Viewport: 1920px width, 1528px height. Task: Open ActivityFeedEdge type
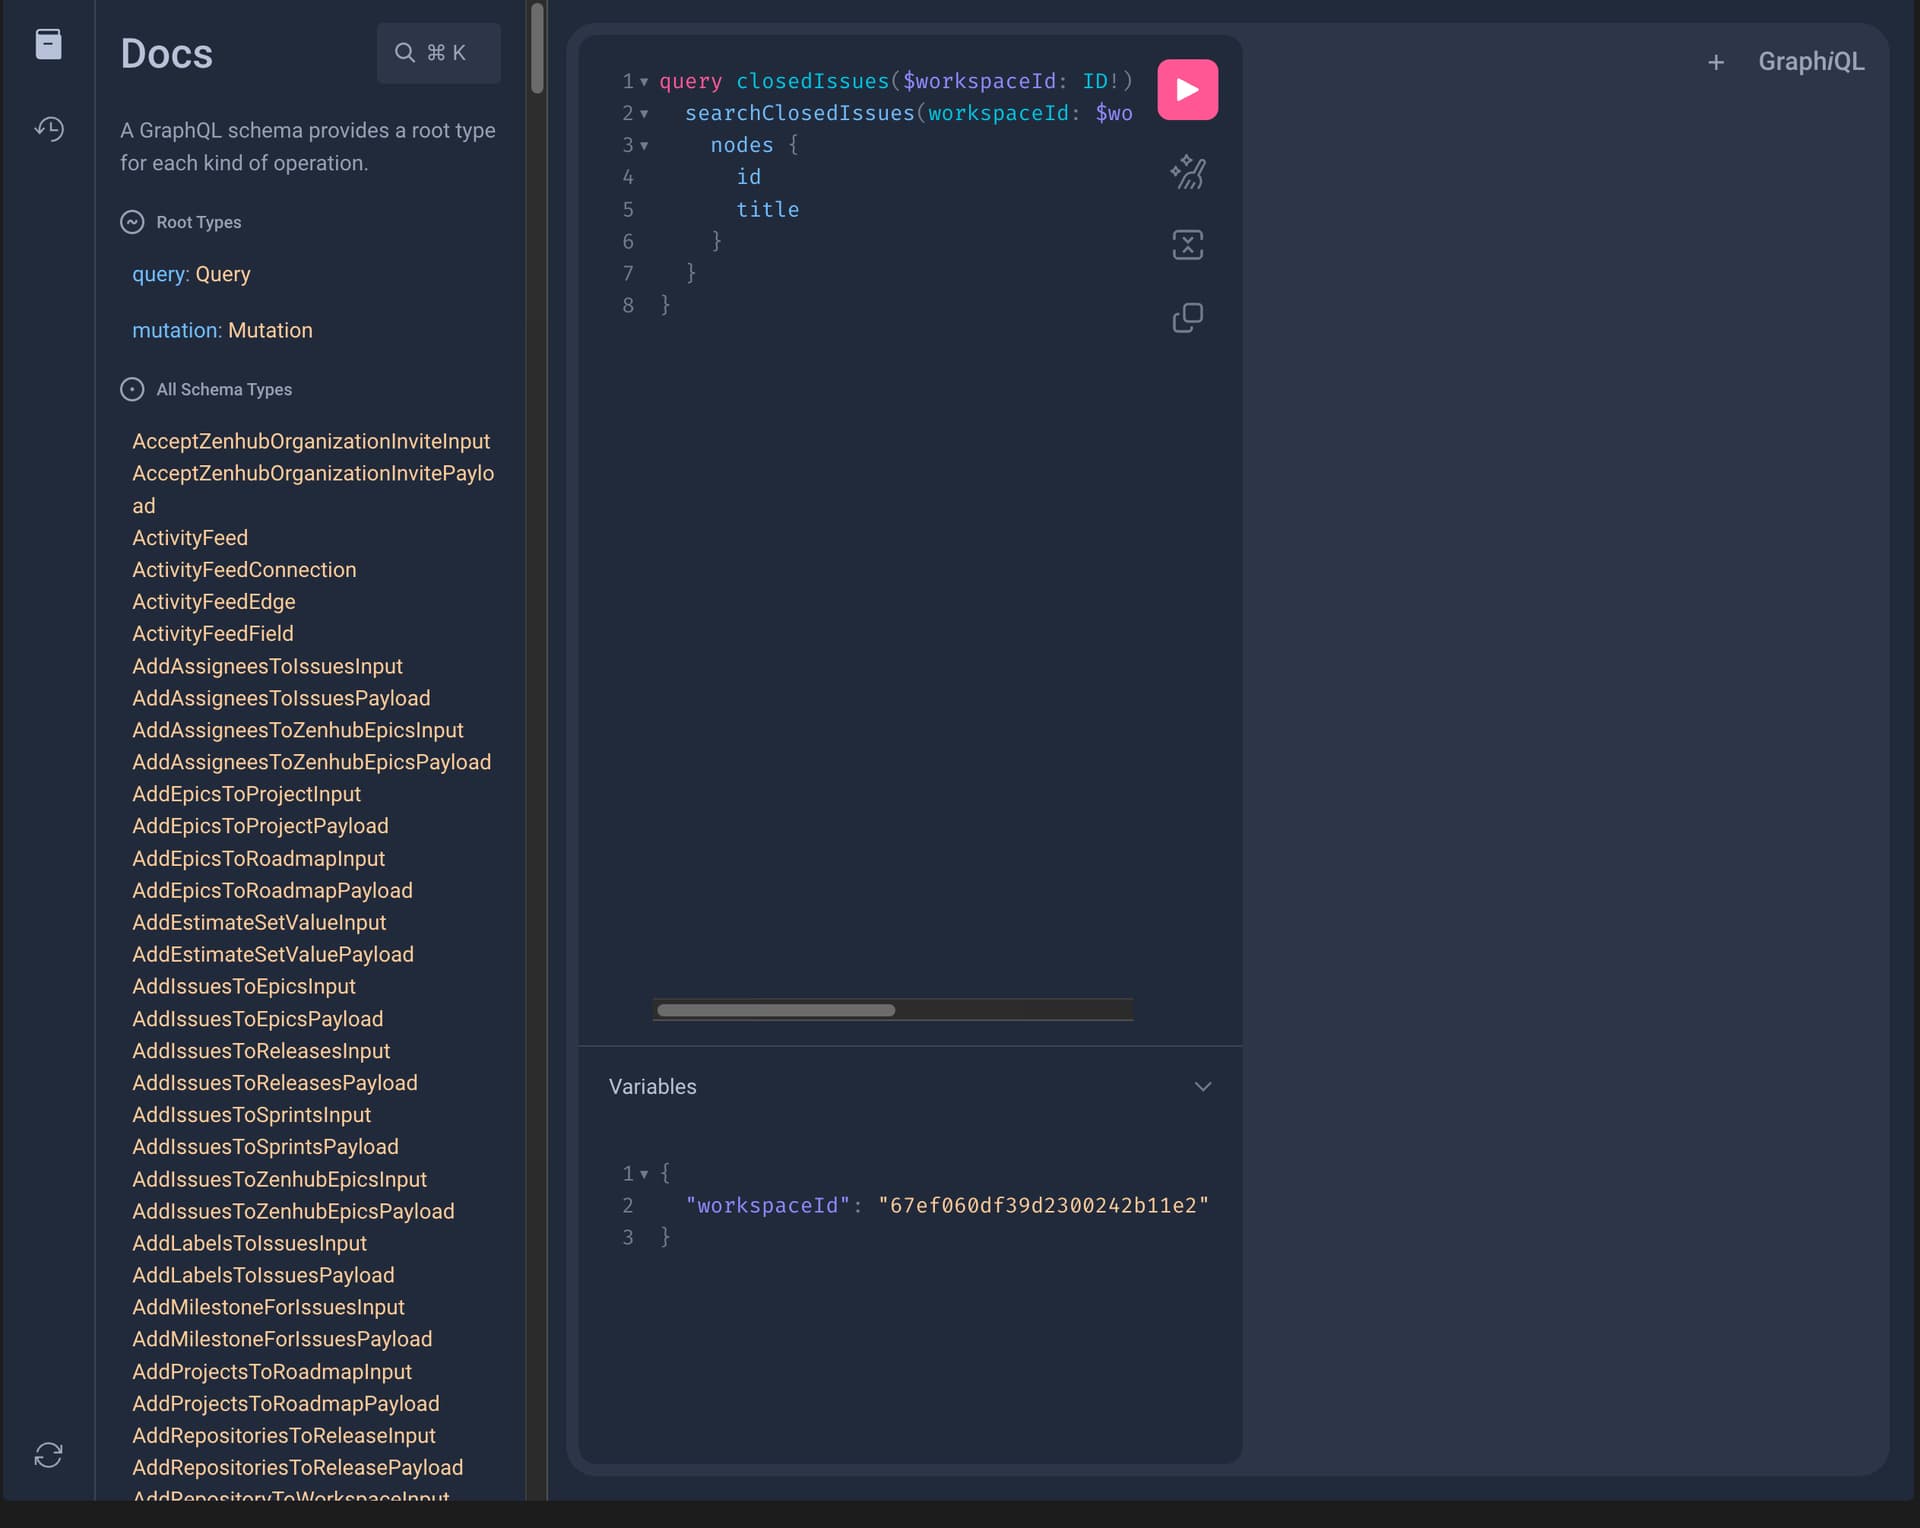point(214,602)
